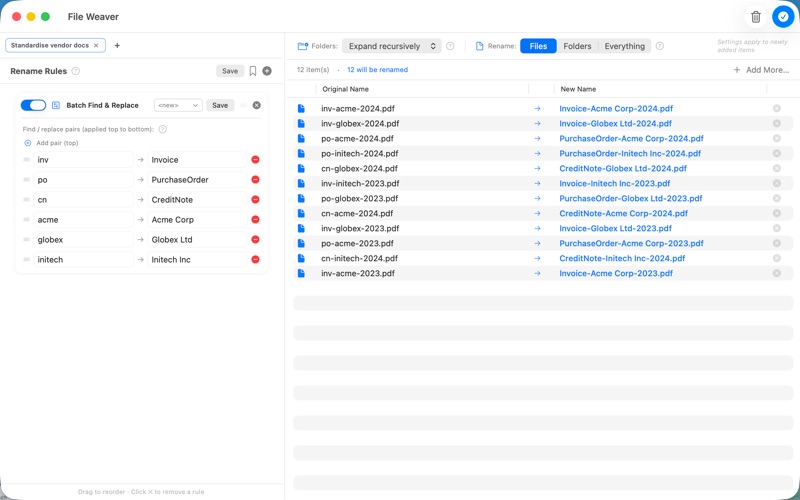800x500 pixels.
Task: Click the drag handle of the inv pair
Action: coord(27,160)
